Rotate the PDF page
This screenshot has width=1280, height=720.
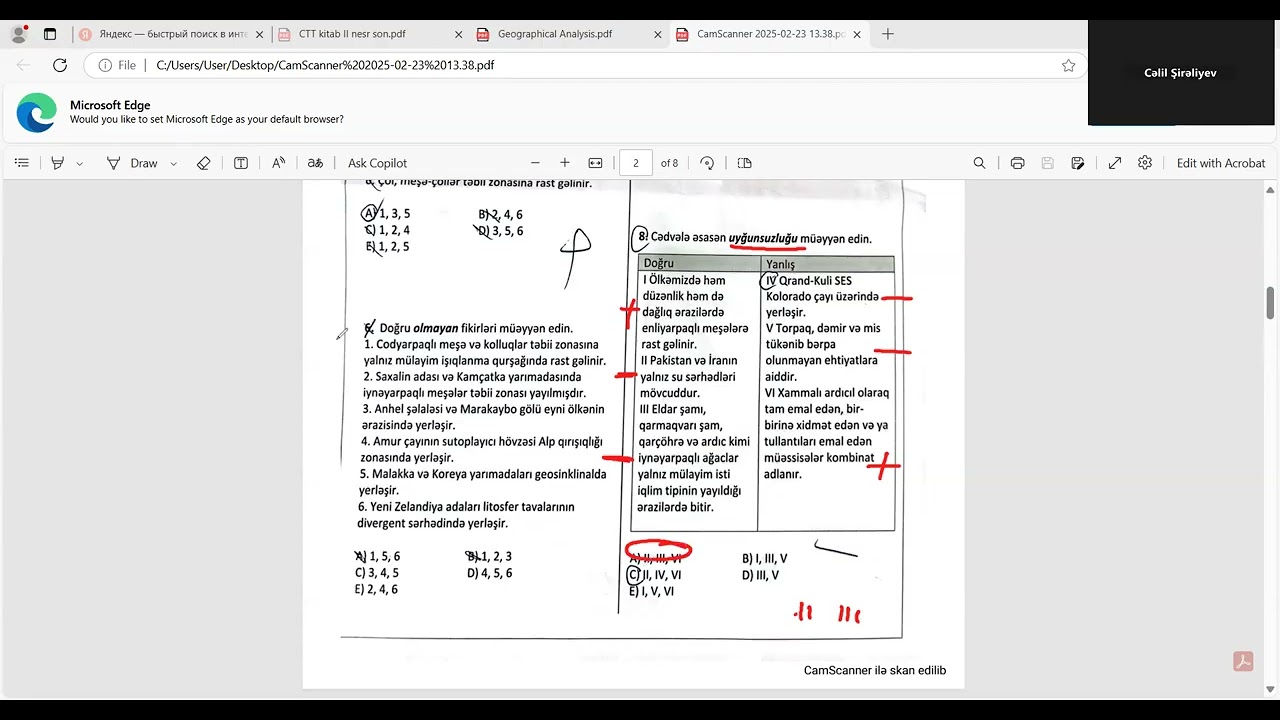click(707, 163)
